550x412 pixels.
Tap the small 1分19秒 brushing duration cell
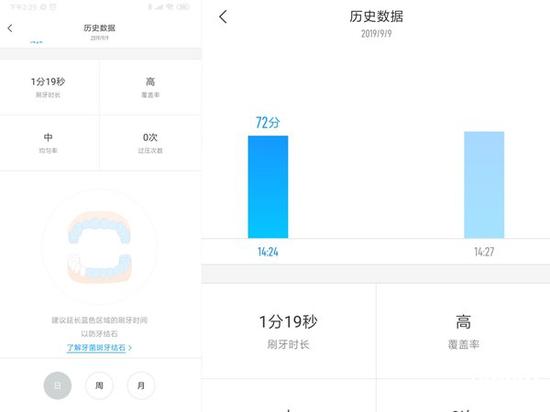pyautogui.click(x=48, y=87)
